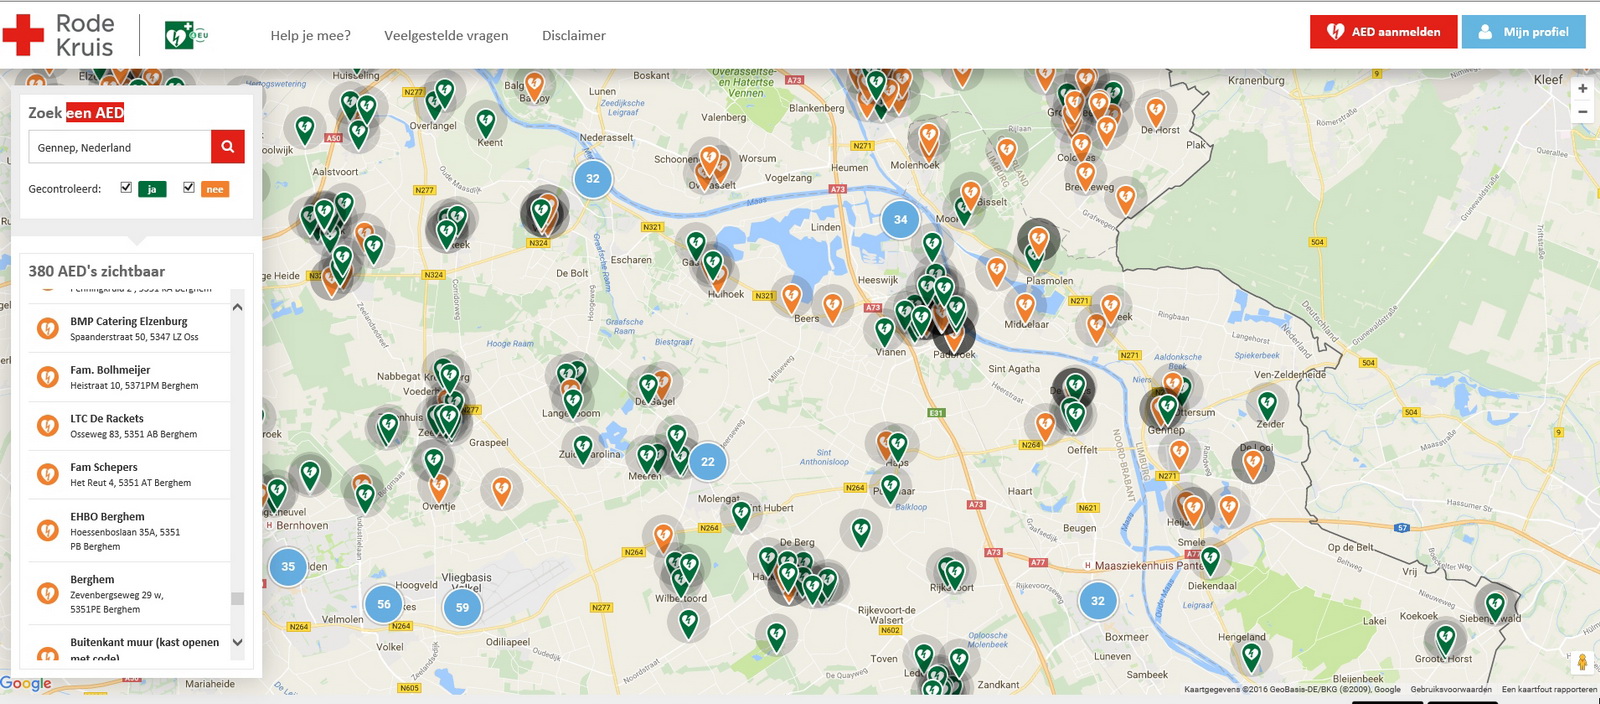Click 'Een kaartfout rapporteren' link
The width and height of the screenshot is (1600, 704).
1549,689
